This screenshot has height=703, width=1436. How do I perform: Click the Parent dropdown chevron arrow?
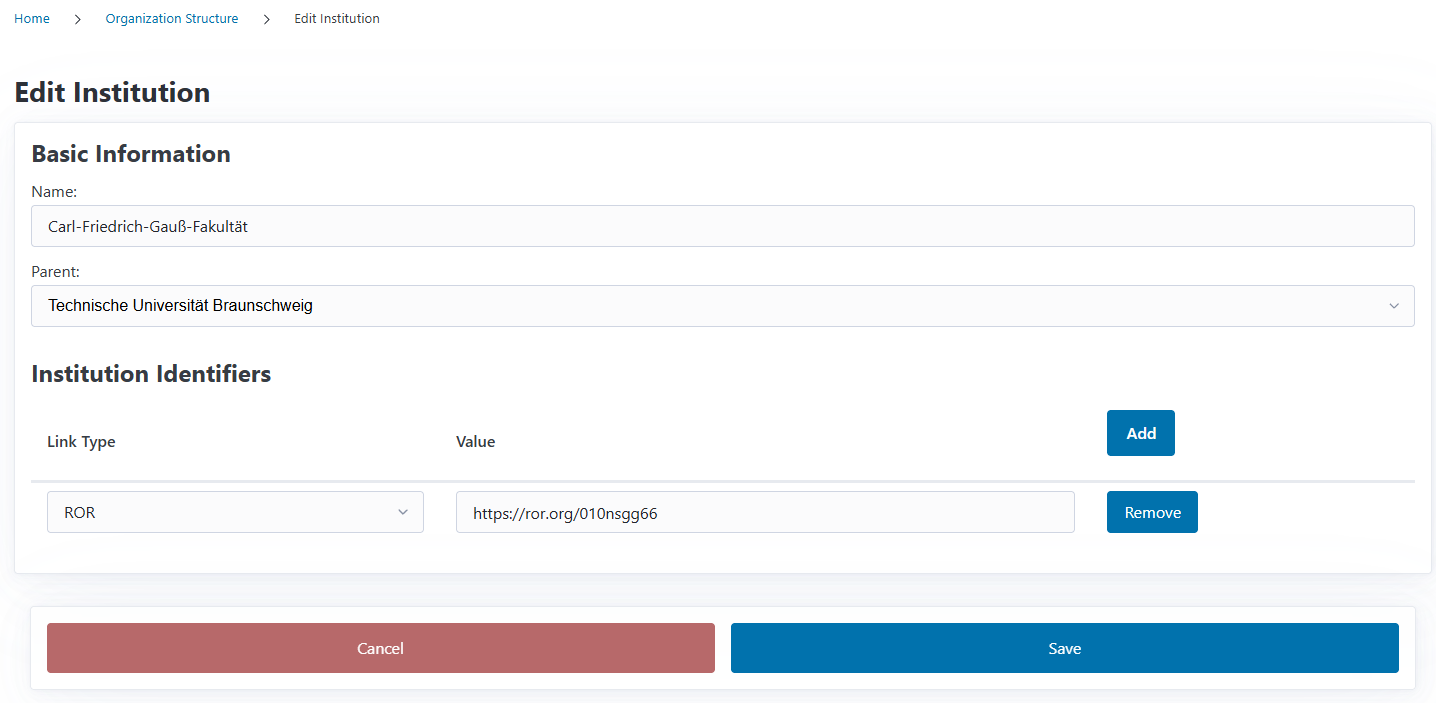pos(1394,306)
